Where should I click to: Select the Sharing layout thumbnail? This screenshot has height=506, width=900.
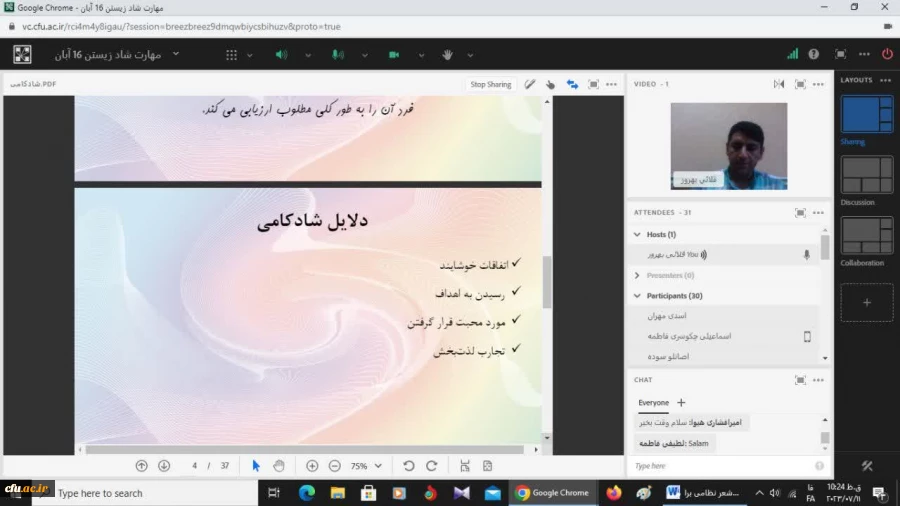(x=867, y=114)
